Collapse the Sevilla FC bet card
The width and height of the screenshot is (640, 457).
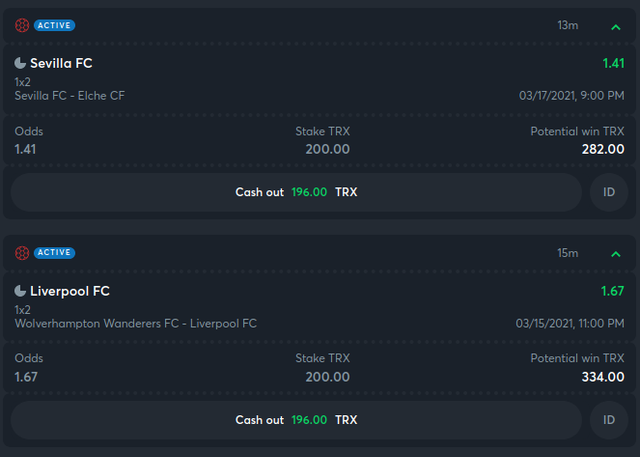(x=616, y=27)
